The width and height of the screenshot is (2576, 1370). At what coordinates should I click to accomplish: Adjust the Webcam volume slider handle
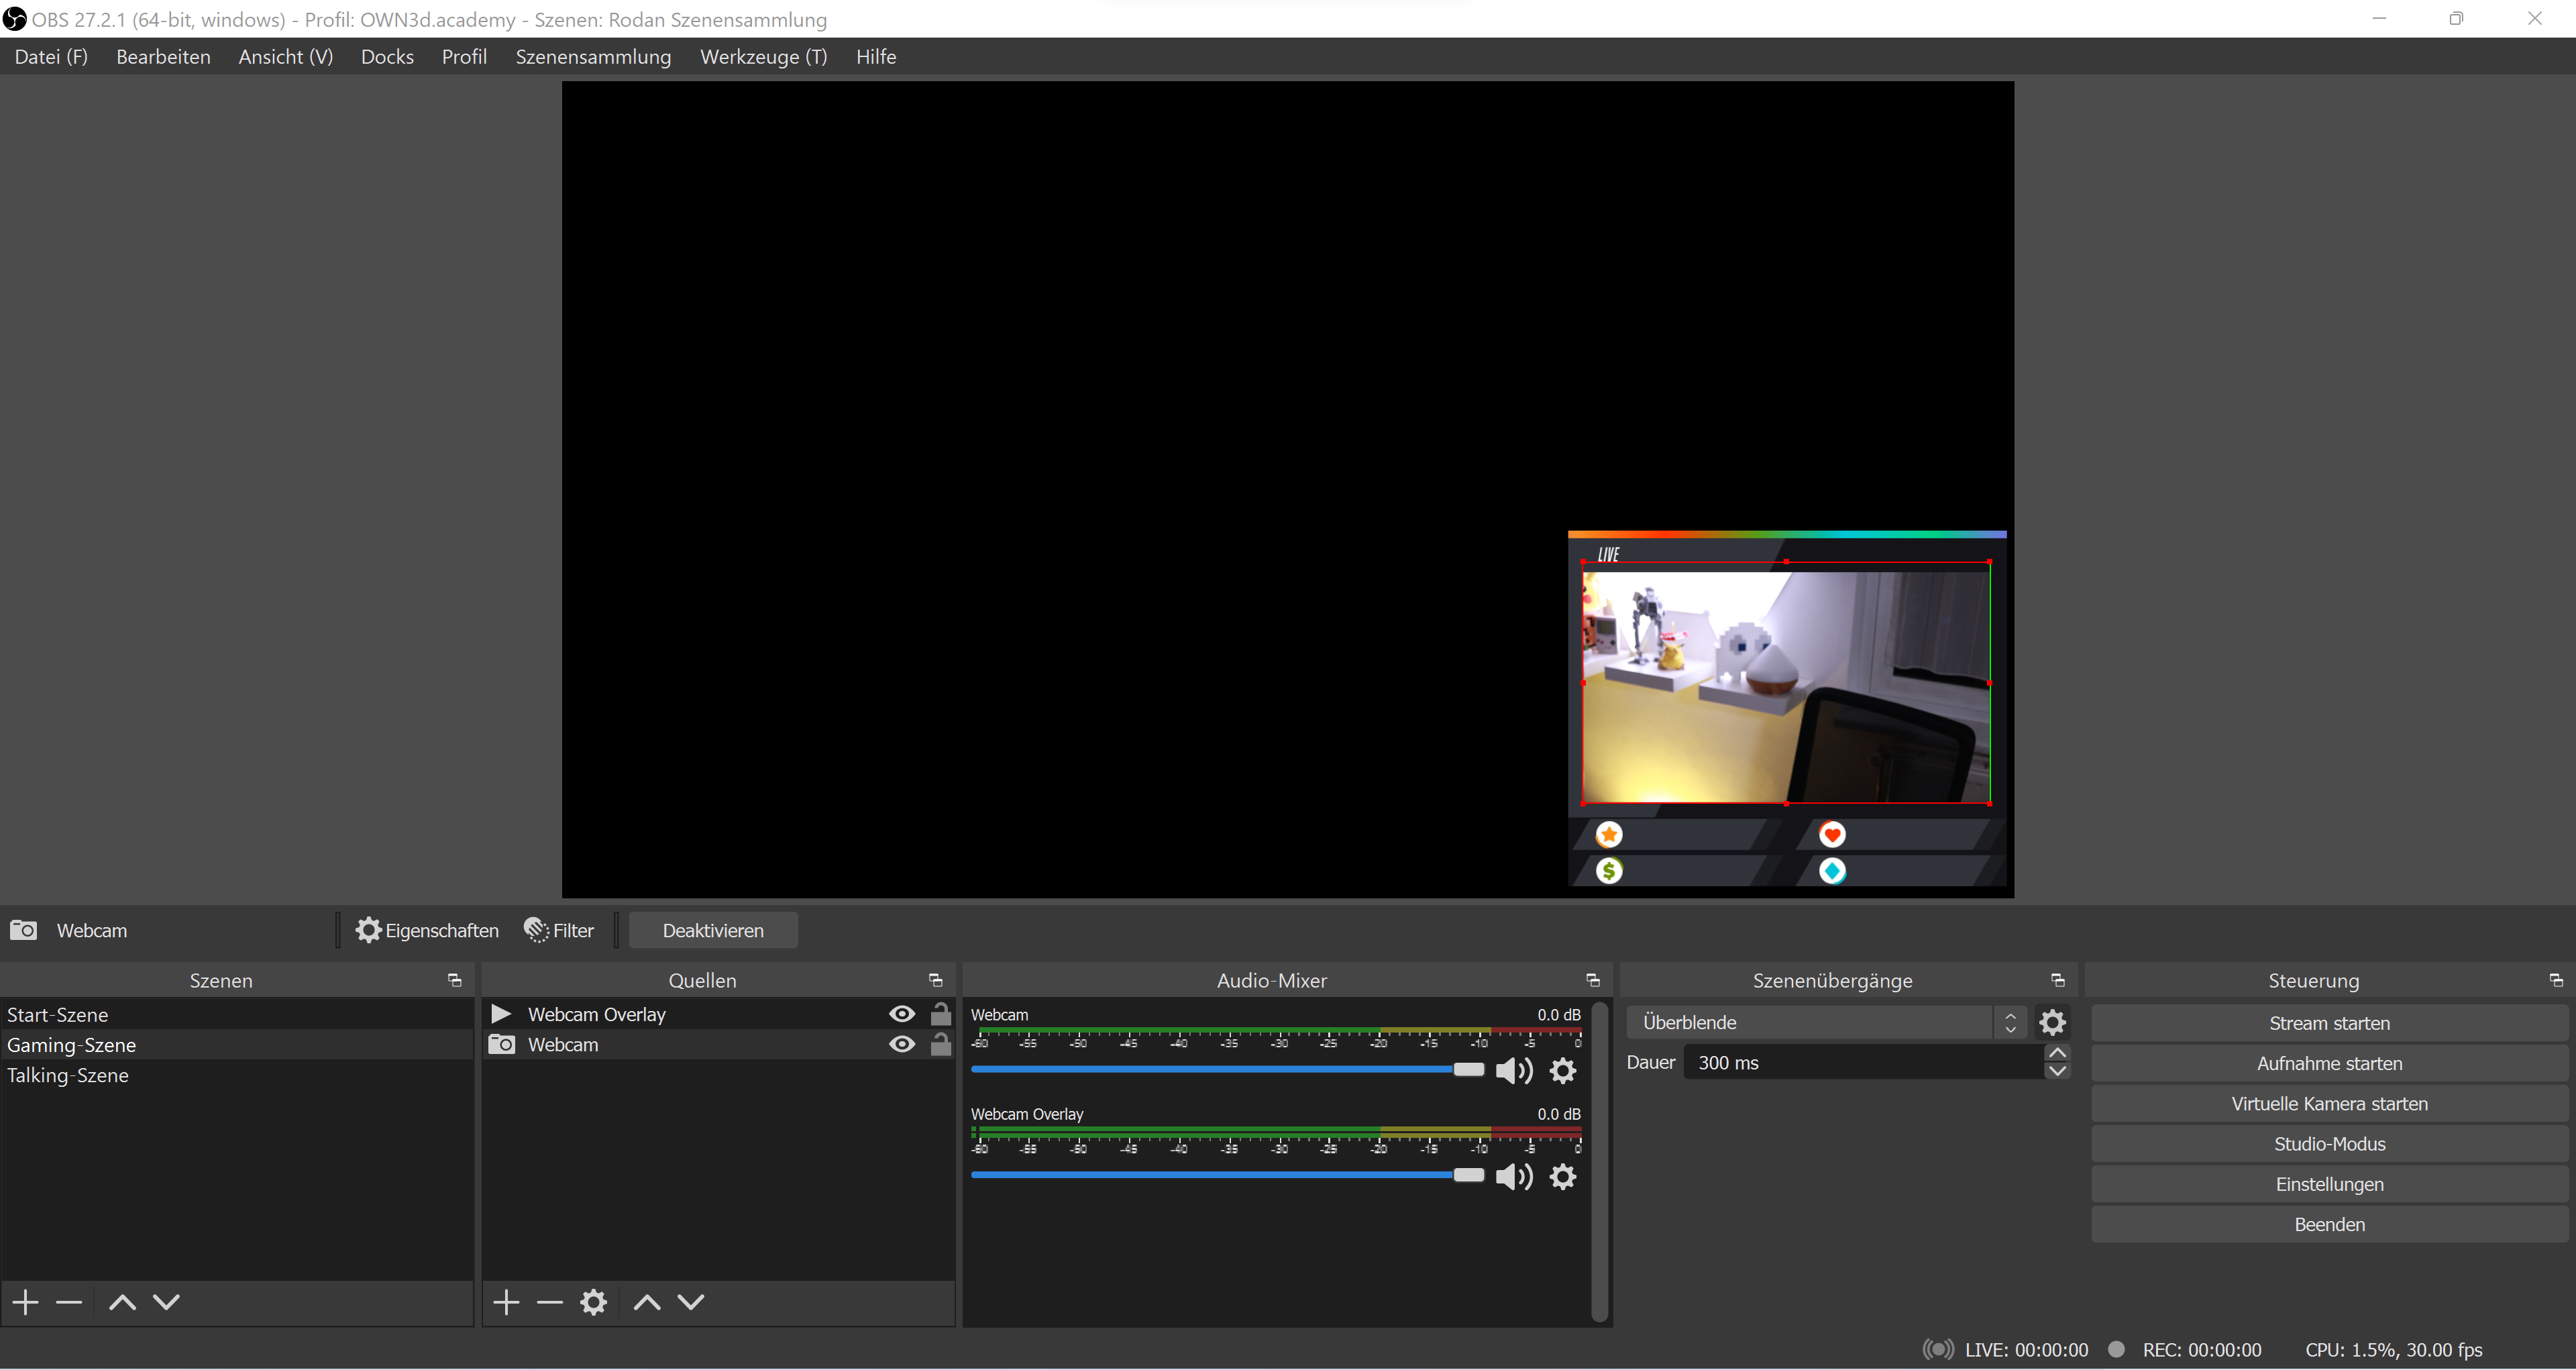pos(1468,1070)
